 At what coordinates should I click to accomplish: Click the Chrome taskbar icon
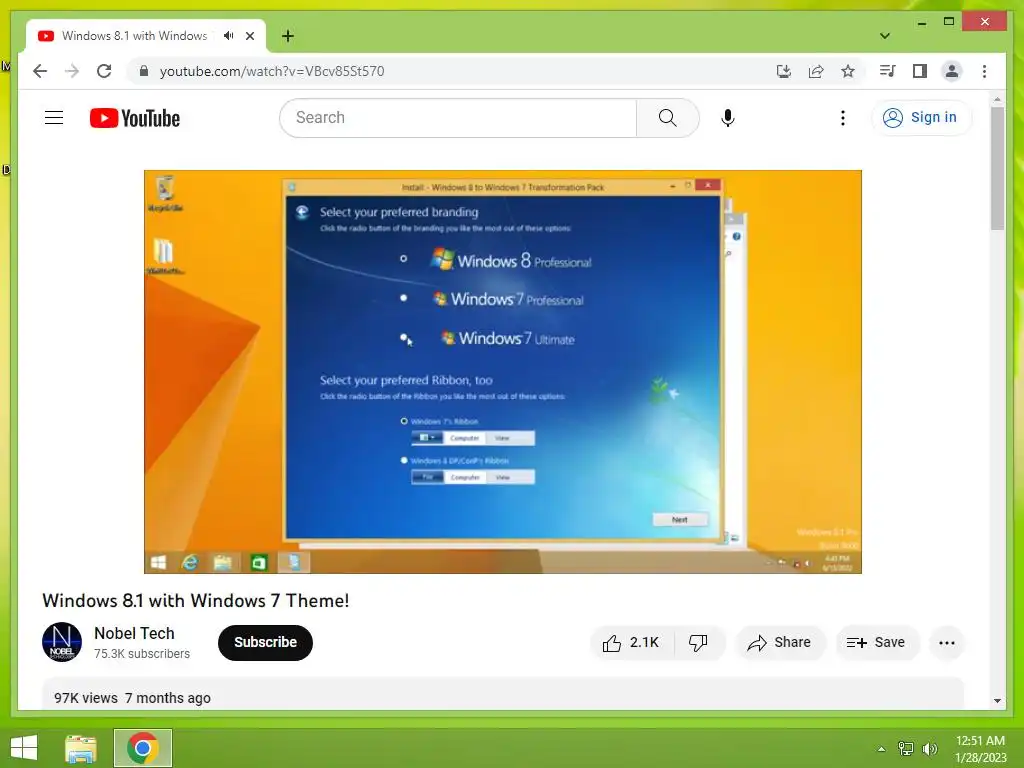click(x=143, y=748)
